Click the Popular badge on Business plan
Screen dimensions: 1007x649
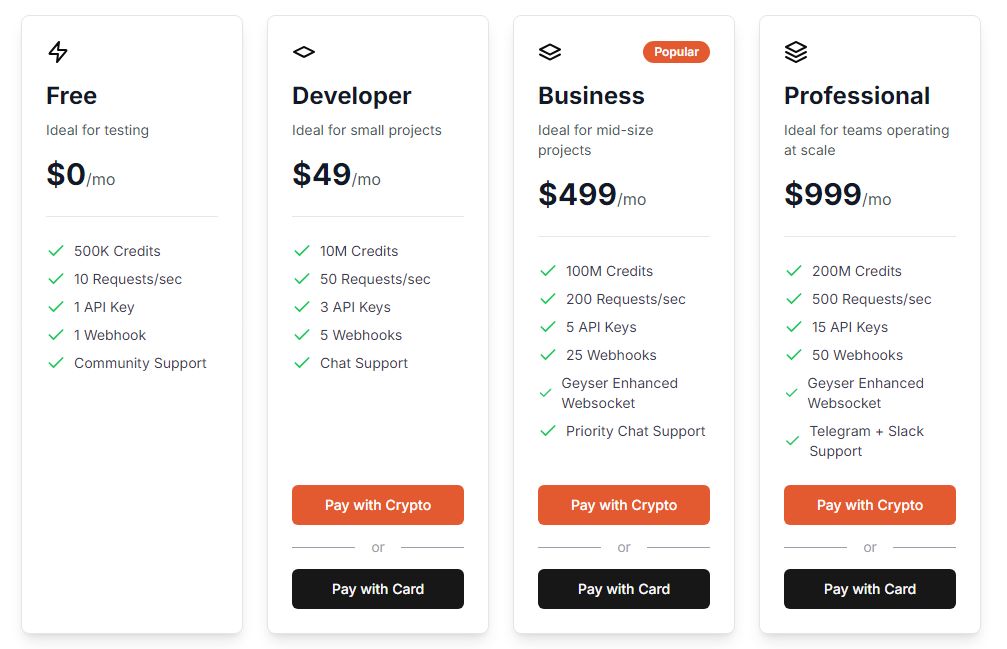tap(676, 52)
